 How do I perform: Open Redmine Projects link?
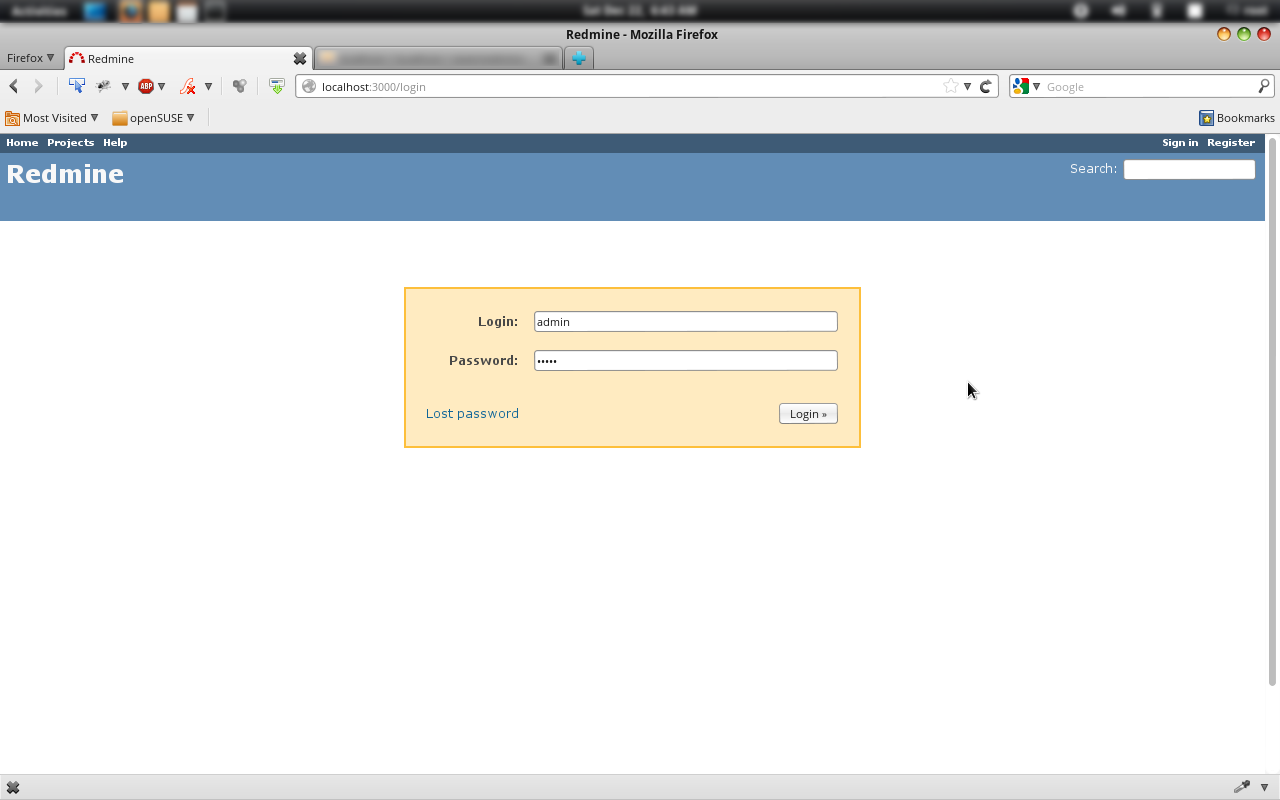tap(70, 143)
